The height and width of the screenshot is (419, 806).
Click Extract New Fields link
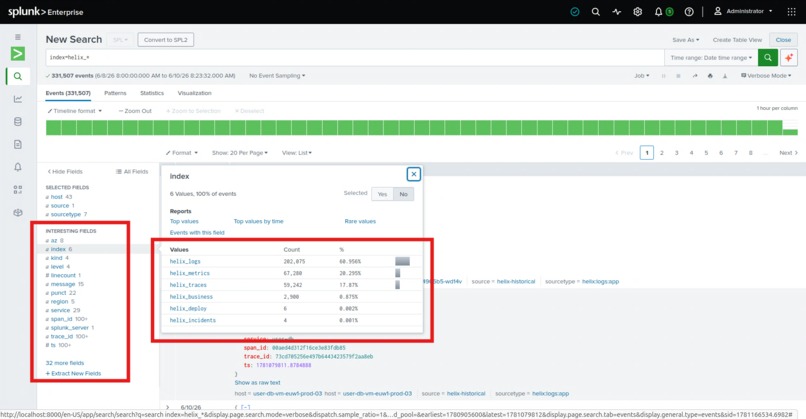(74, 373)
